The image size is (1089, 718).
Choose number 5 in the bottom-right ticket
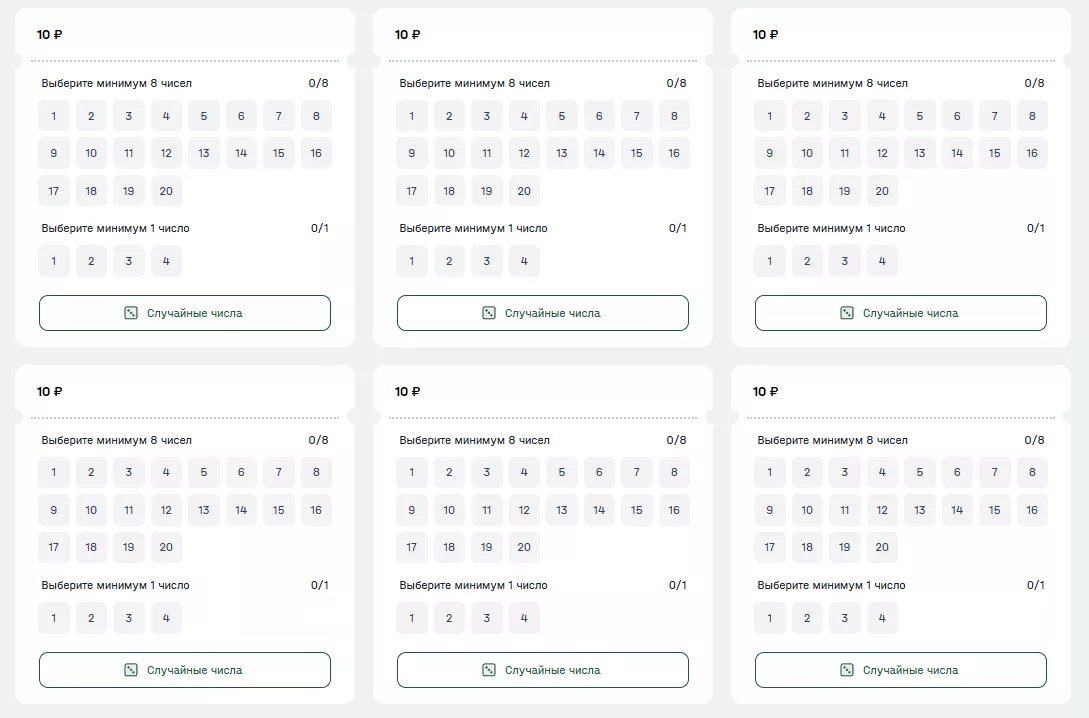pyautogui.click(x=920, y=473)
